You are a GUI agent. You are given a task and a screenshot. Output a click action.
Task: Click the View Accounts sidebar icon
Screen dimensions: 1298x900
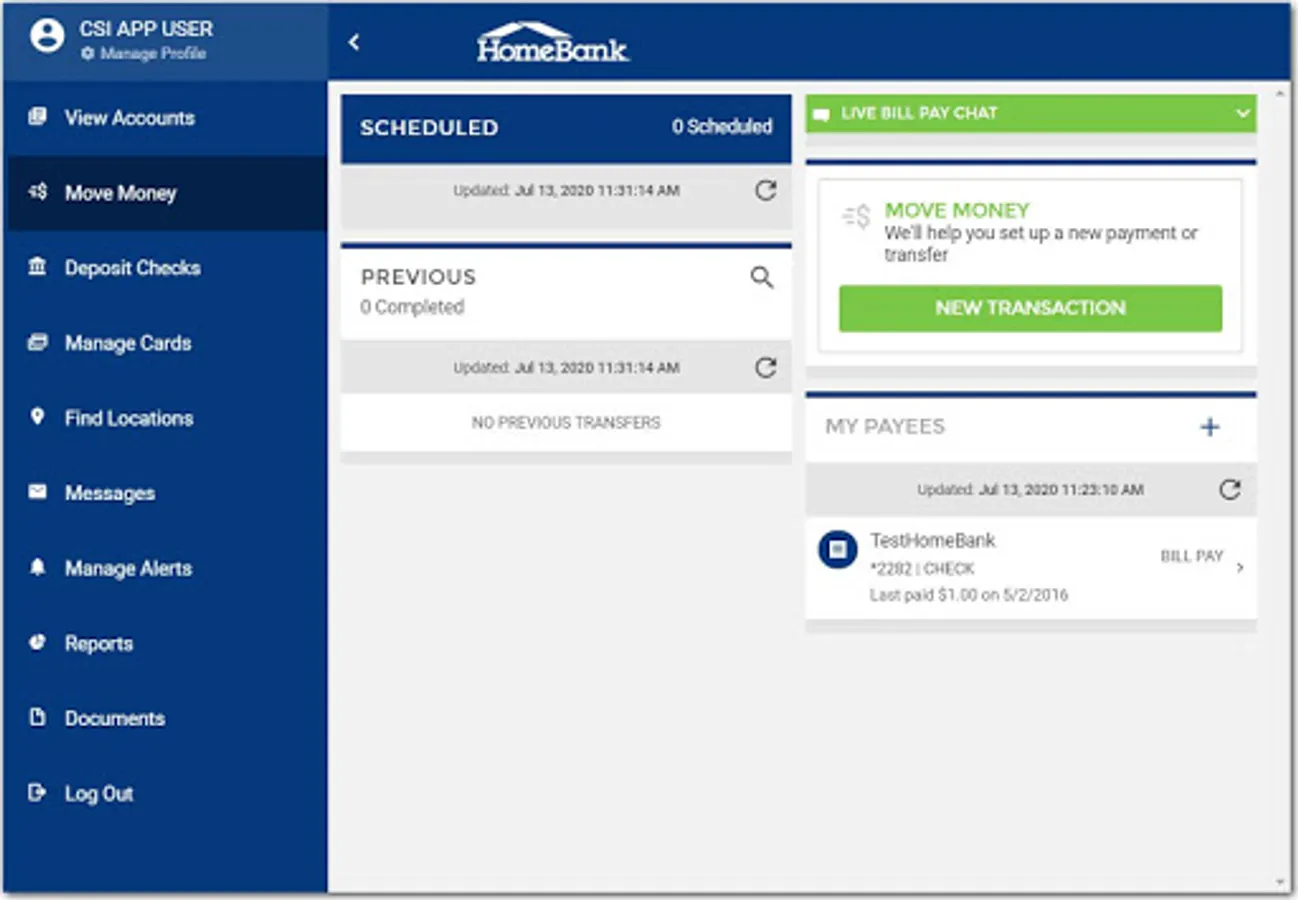tap(37, 117)
